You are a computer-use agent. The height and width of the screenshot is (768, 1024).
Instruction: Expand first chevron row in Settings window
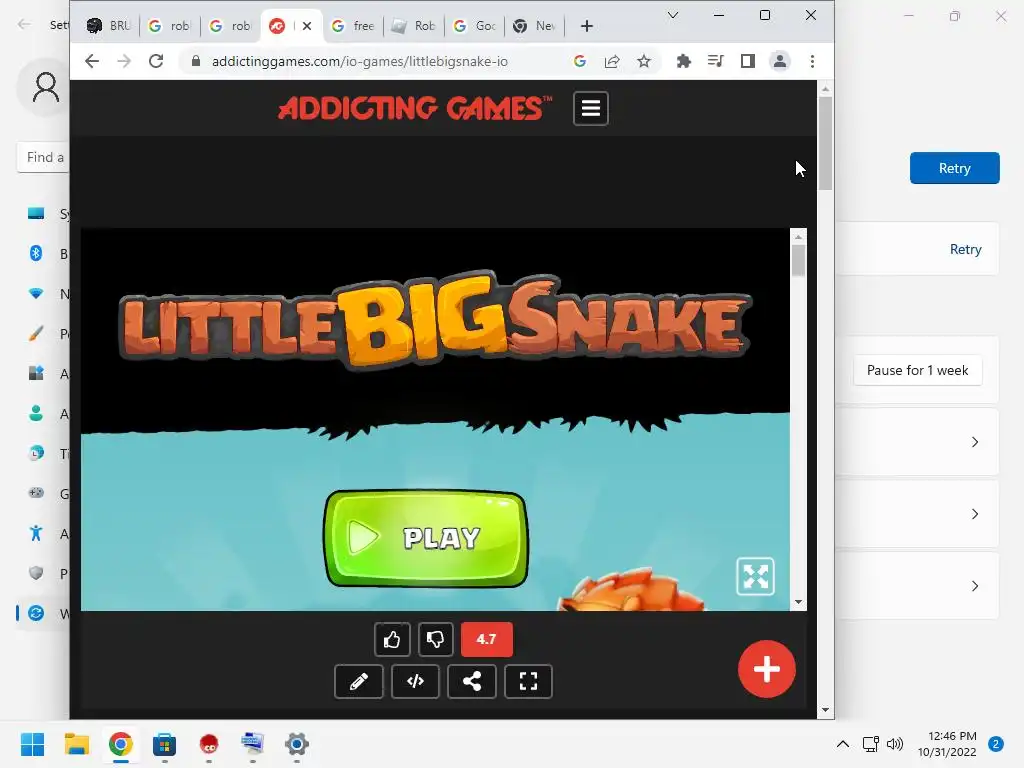[x=974, y=442]
